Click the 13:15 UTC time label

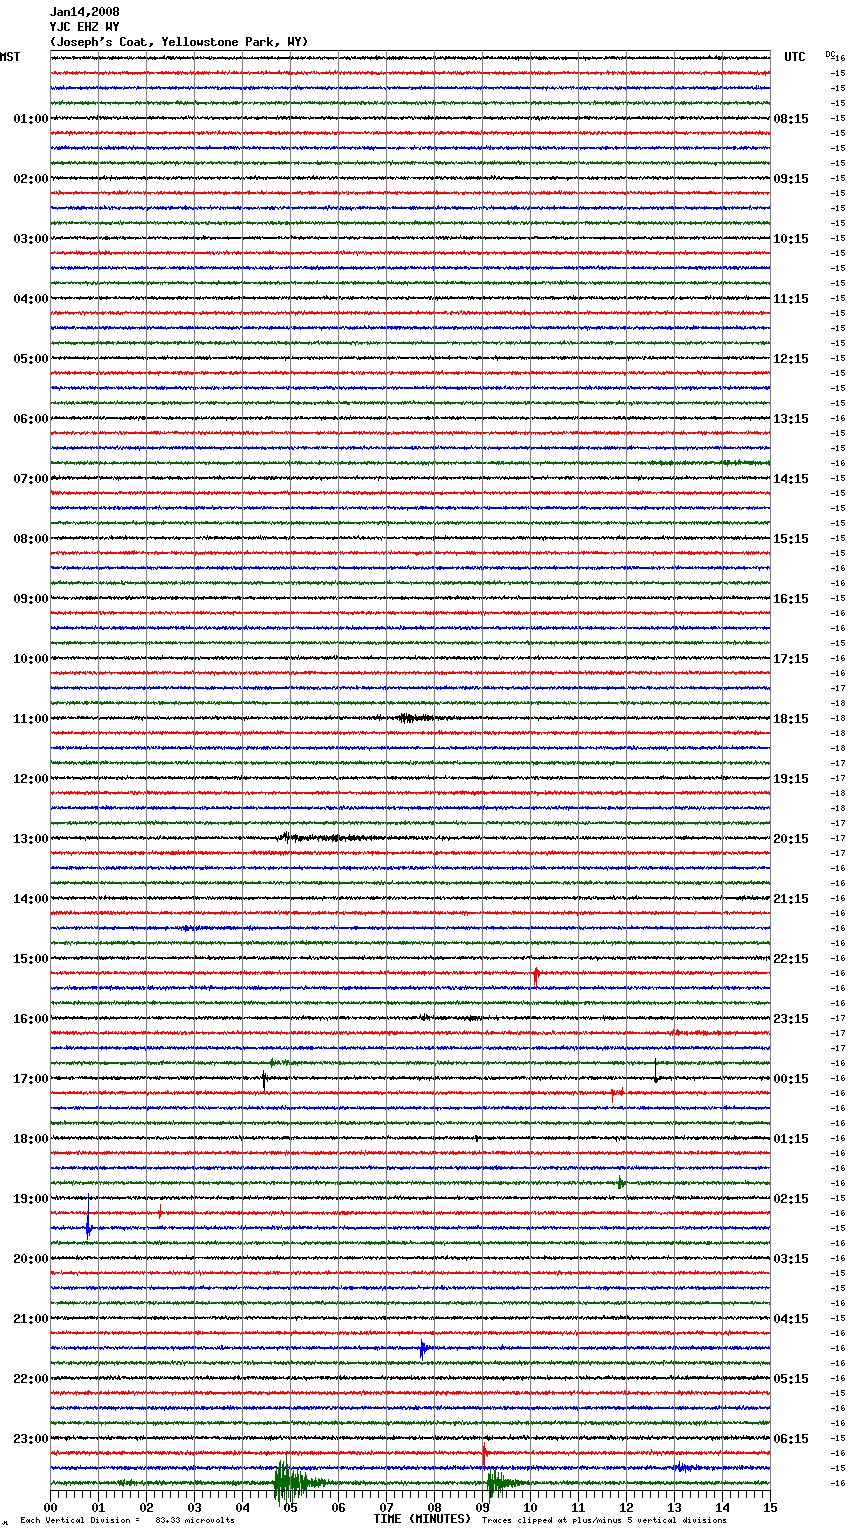[x=791, y=419]
